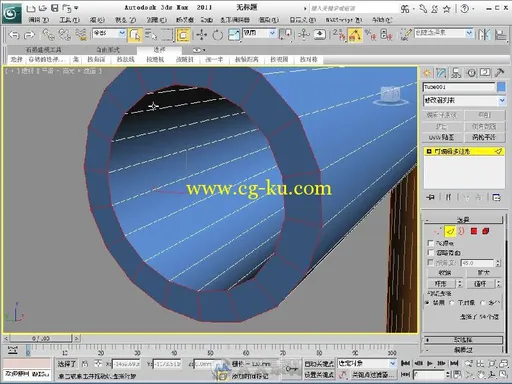This screenshot has height=384, width=512.
Task: Click the Unlink Selection icon
Action: pos(65,35)
